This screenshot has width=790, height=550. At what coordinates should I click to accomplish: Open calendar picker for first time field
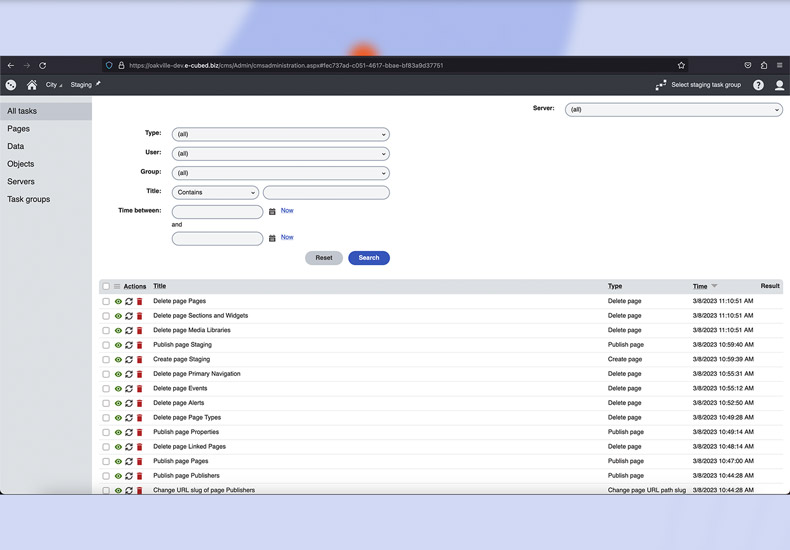click(x=272, y=212)
